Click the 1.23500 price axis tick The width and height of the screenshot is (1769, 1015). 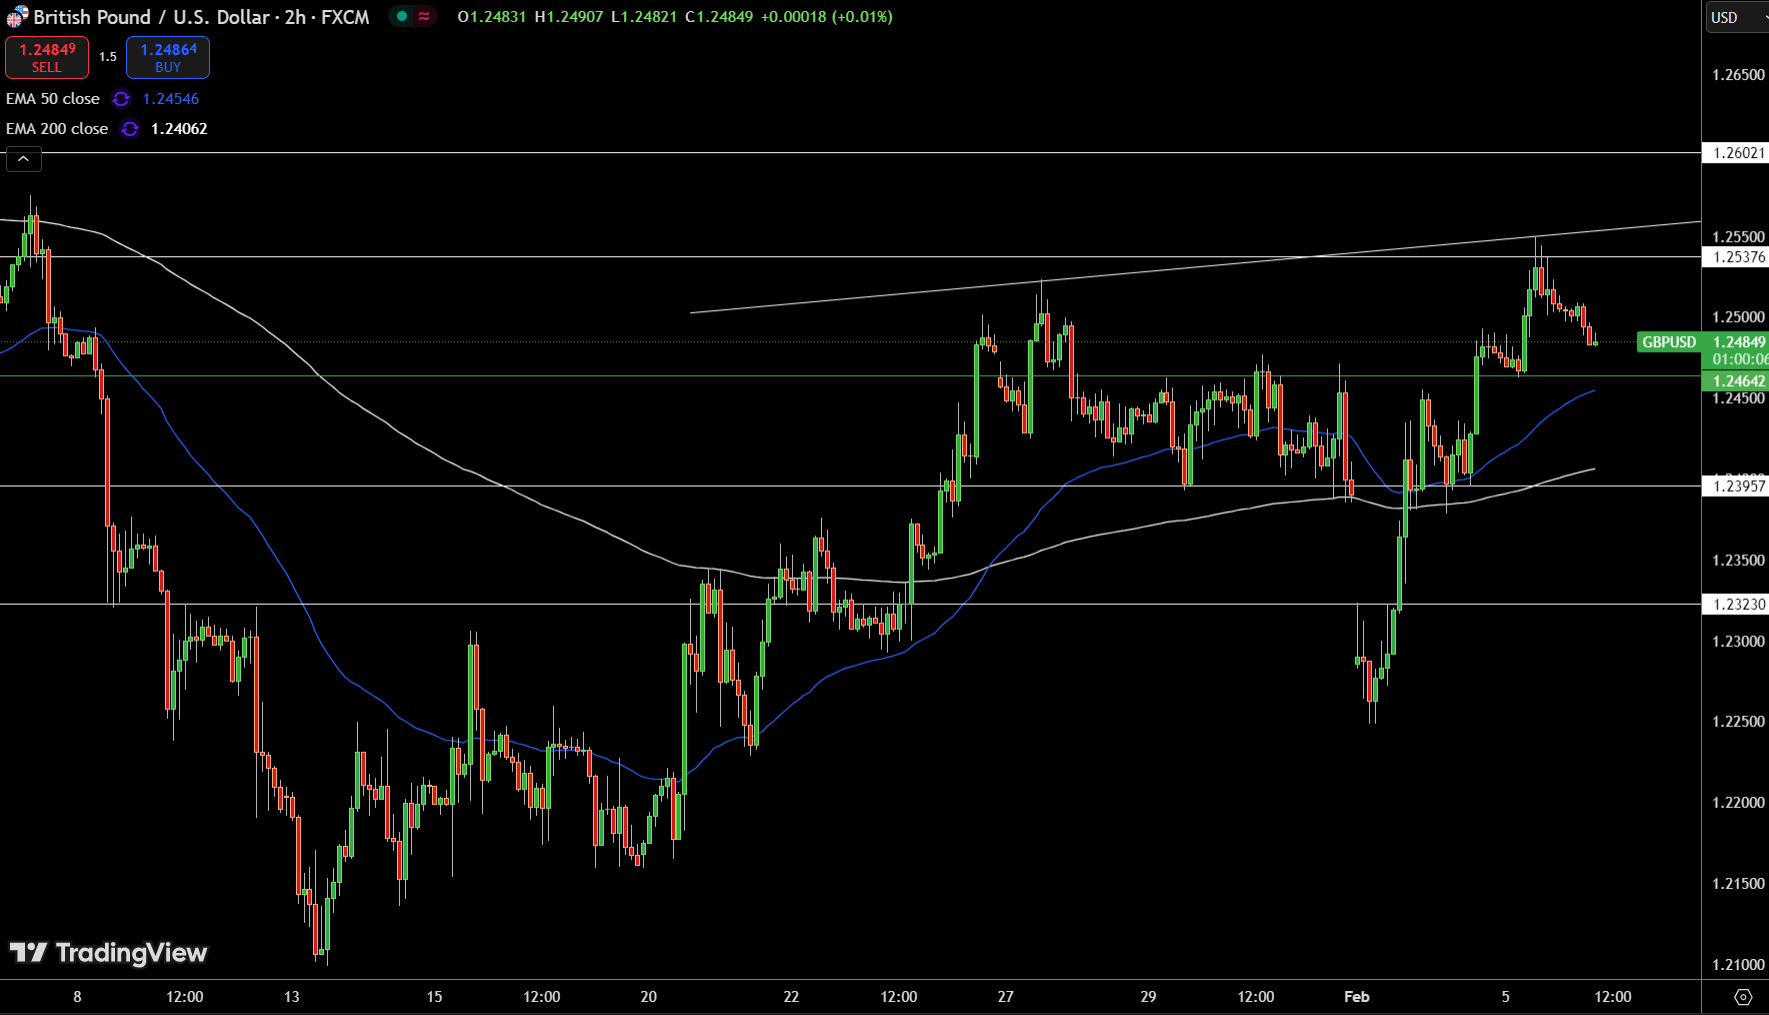pos(1738,560)
